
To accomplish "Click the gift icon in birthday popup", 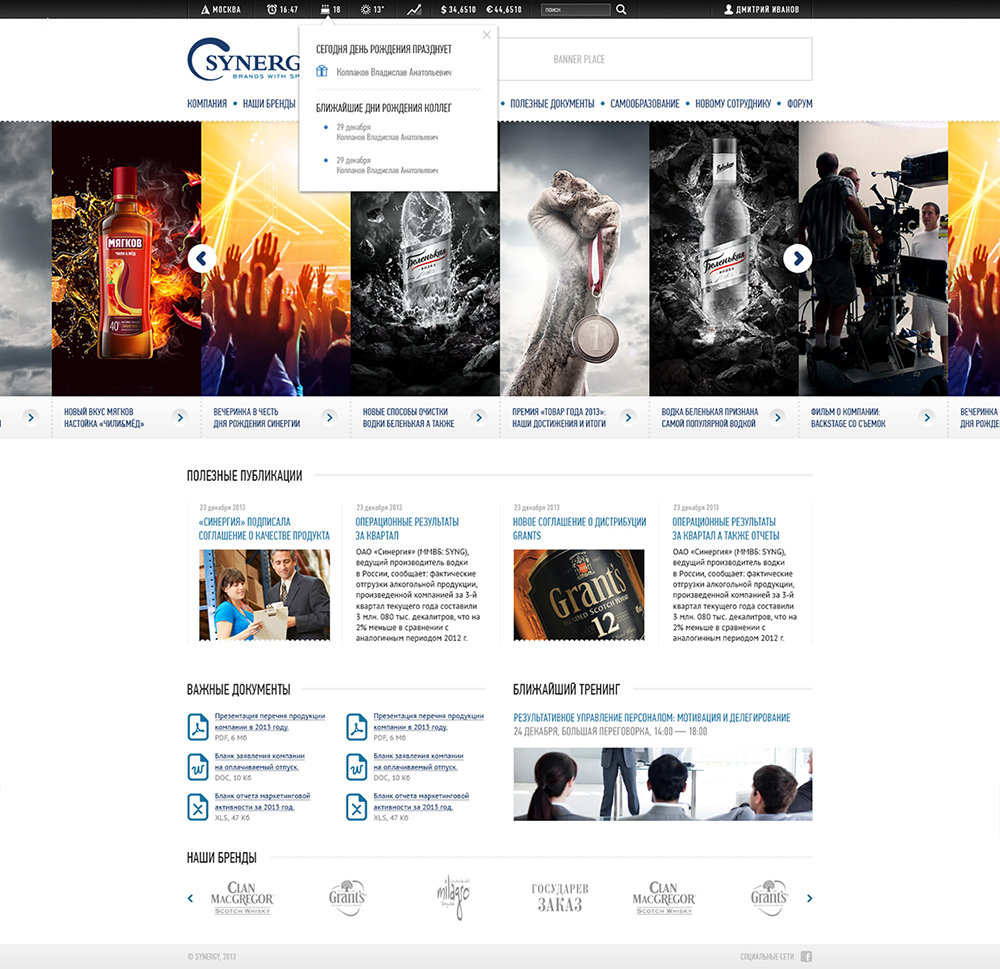I will [322, 71].
